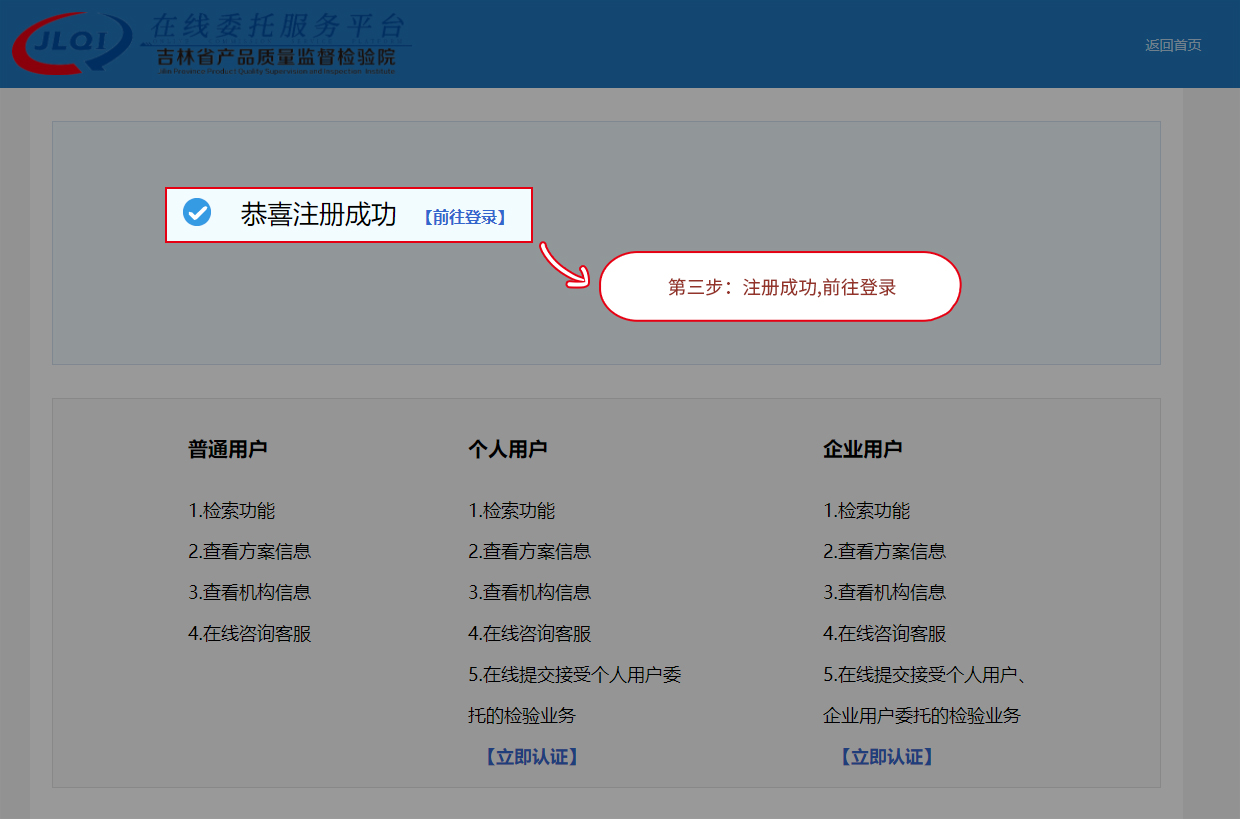Click the red curved arrow graphic
Image resolution: width=1240 pixels, height=819 pixels.
coord(564,266)
